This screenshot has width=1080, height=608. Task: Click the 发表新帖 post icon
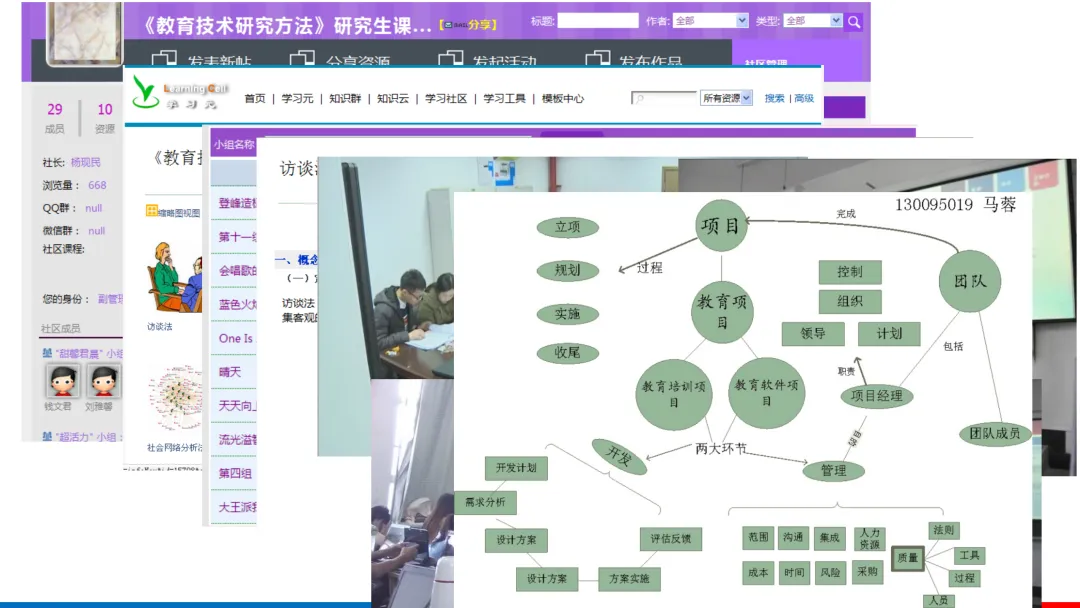[164, 59]
